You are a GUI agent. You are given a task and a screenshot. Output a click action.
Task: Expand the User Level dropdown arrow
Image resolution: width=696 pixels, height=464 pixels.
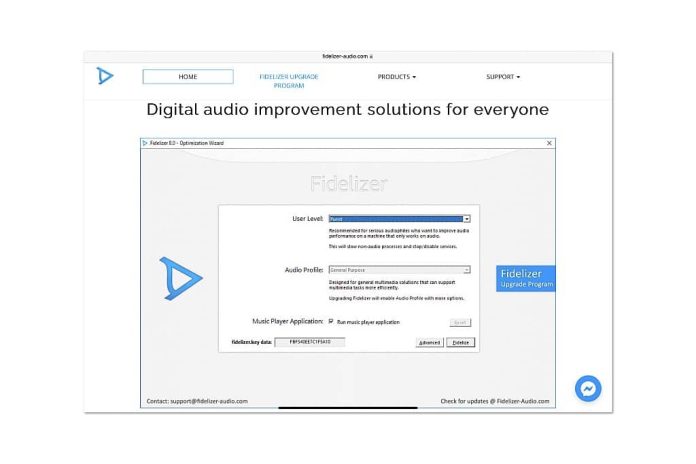467,219
